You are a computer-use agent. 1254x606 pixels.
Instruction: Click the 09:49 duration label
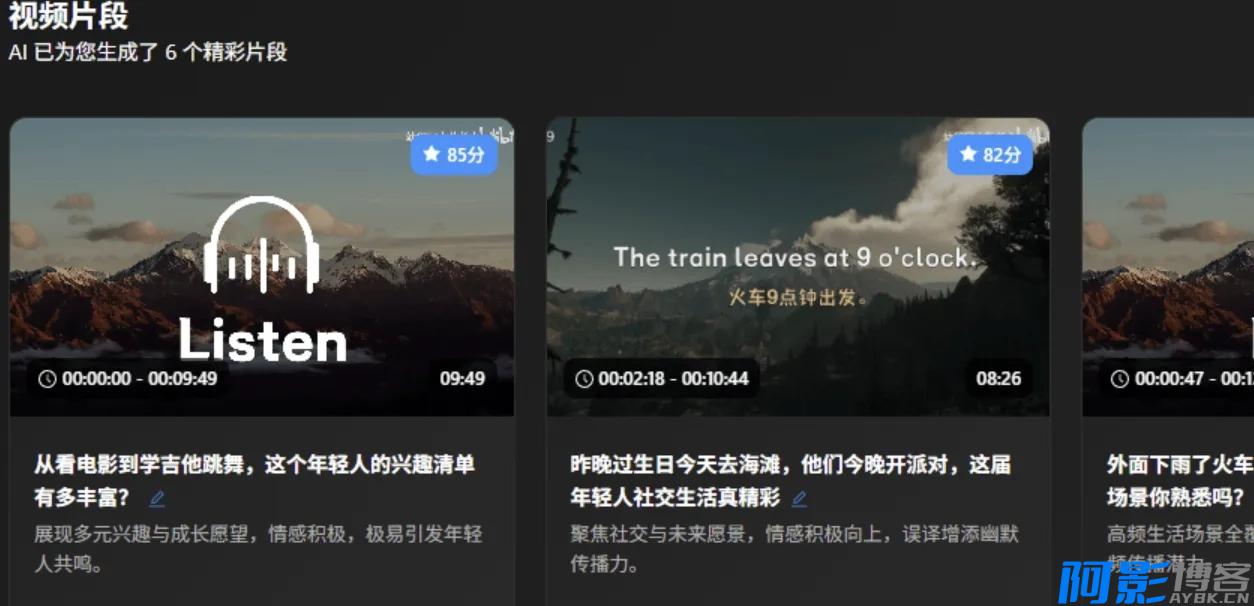(x=462, y=378)
